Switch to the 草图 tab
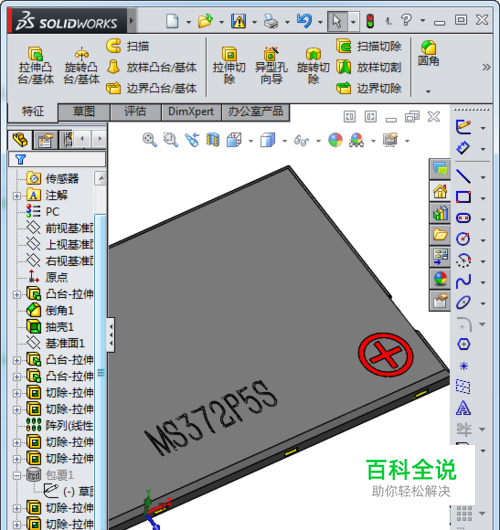 point(84,112)
